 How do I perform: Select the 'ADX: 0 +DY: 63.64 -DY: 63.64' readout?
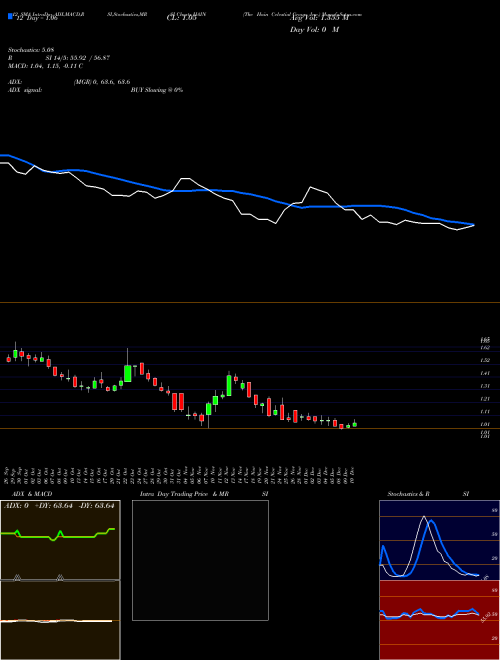click(x=59, y=506)
